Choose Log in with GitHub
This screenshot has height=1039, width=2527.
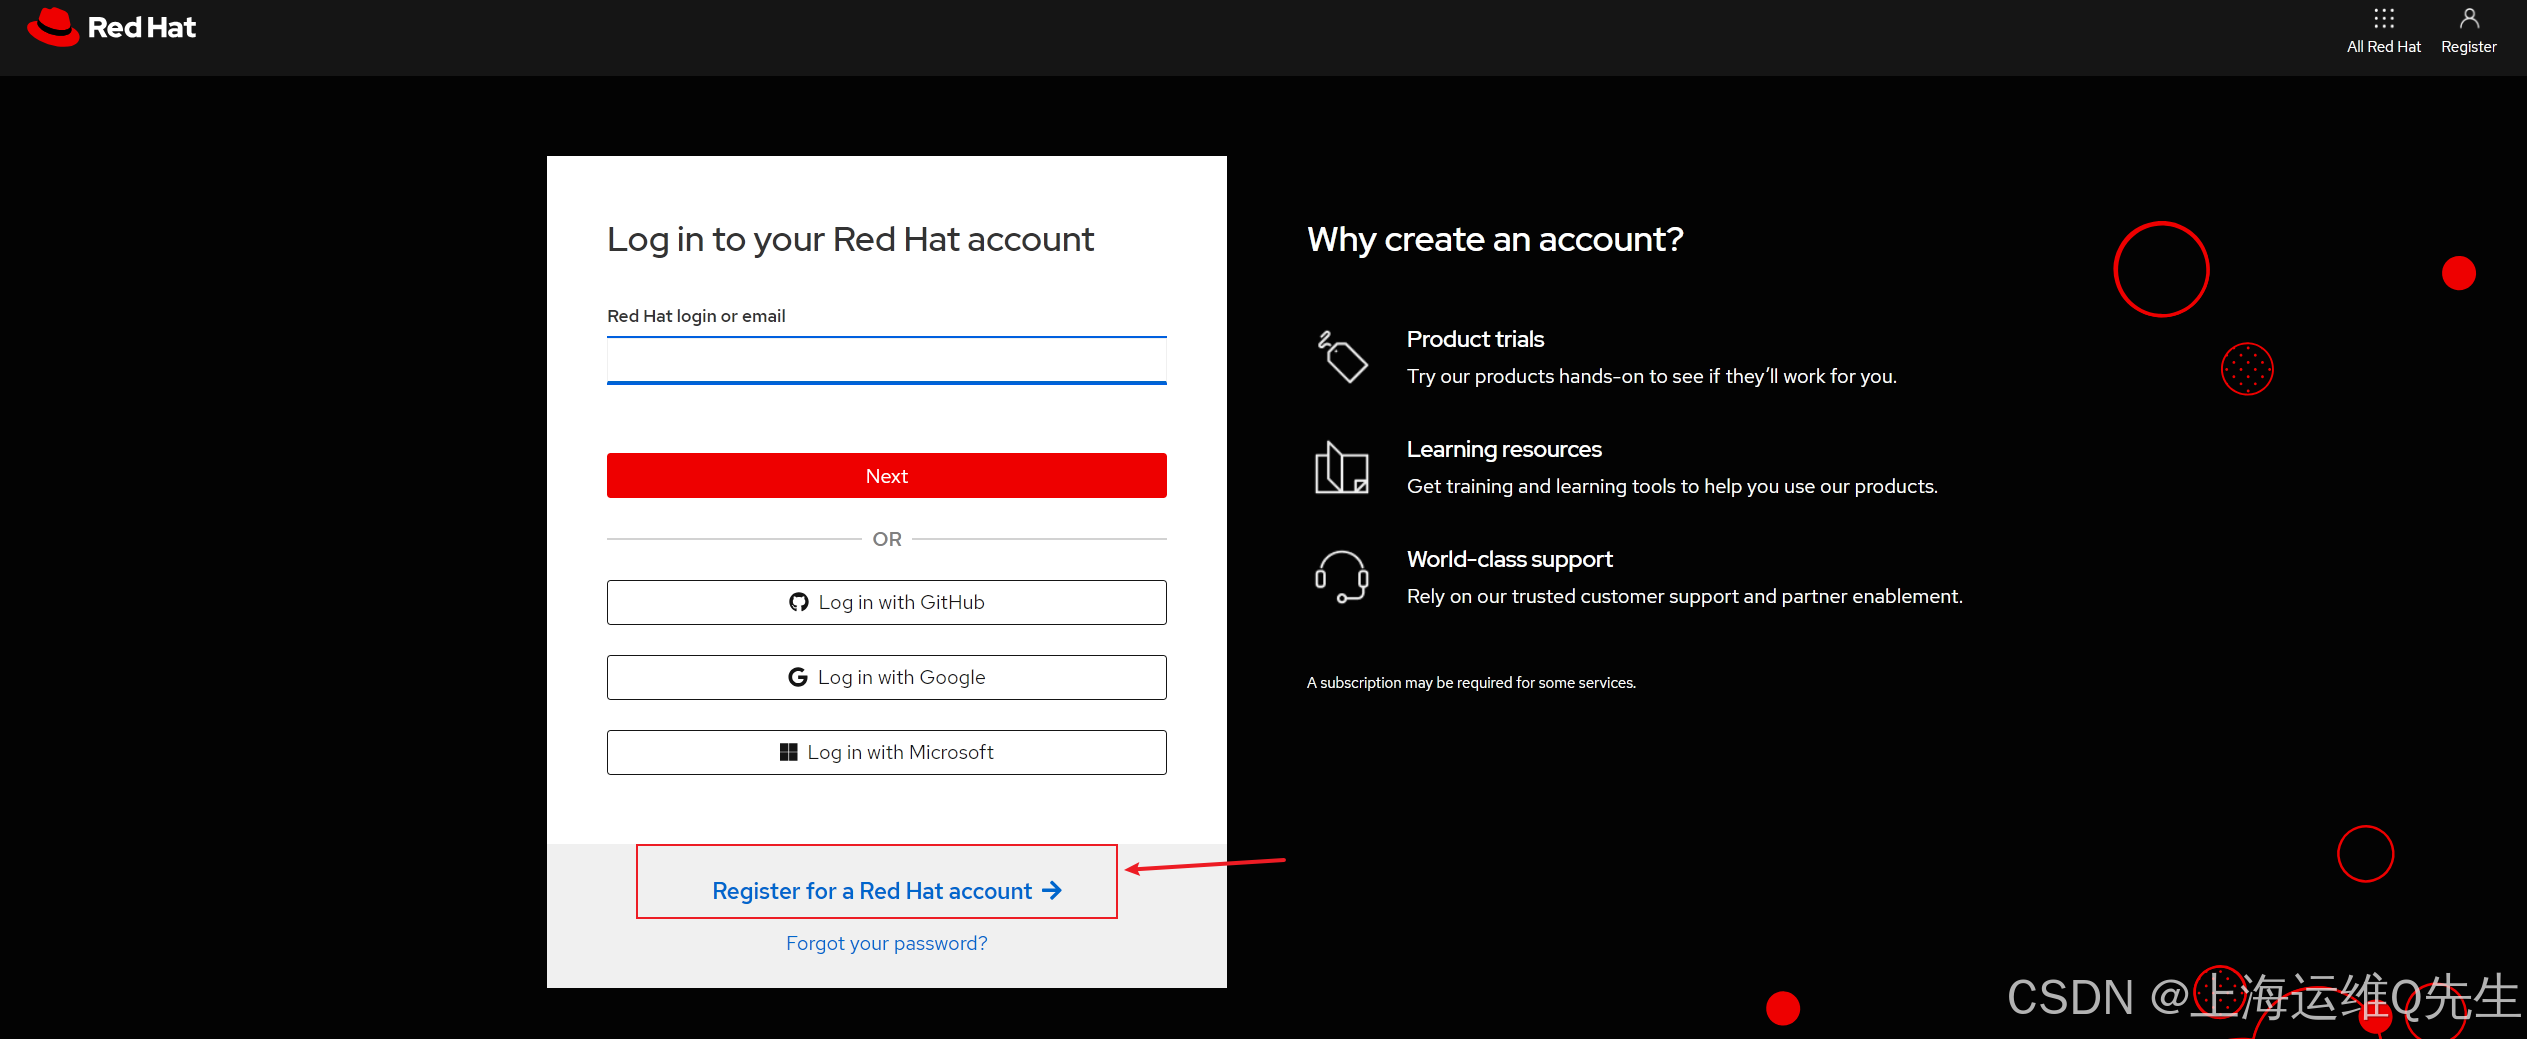pyautogui.click(x=886, y=602)
